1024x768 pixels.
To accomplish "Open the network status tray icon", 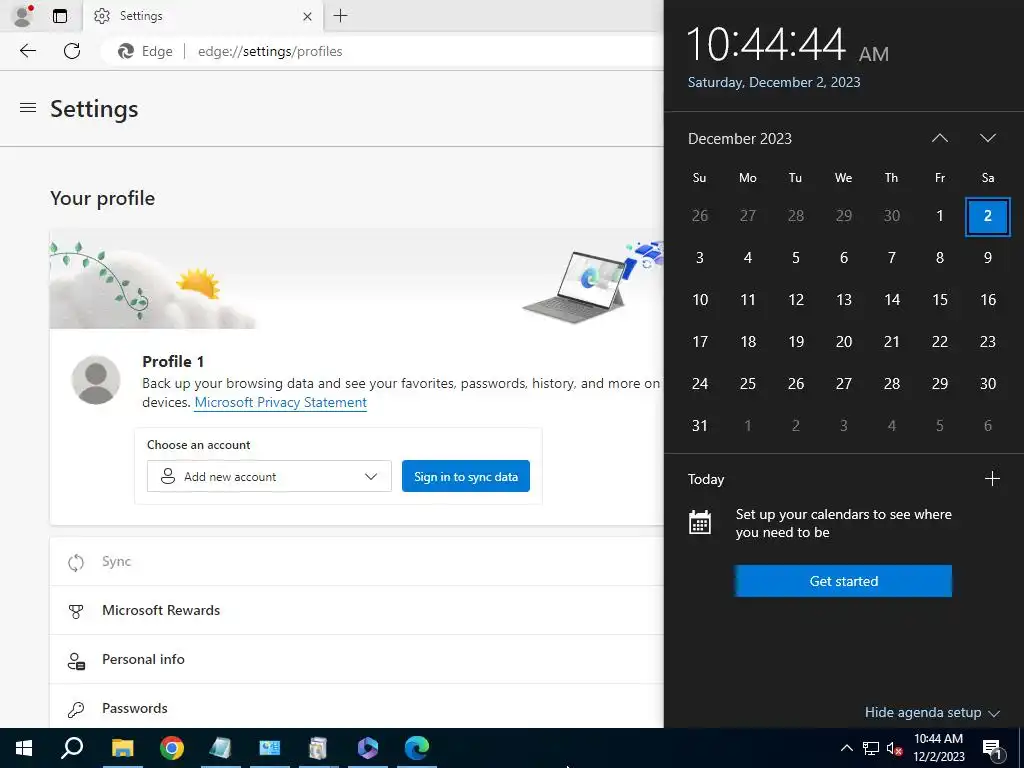I will (x=871, y=748).
